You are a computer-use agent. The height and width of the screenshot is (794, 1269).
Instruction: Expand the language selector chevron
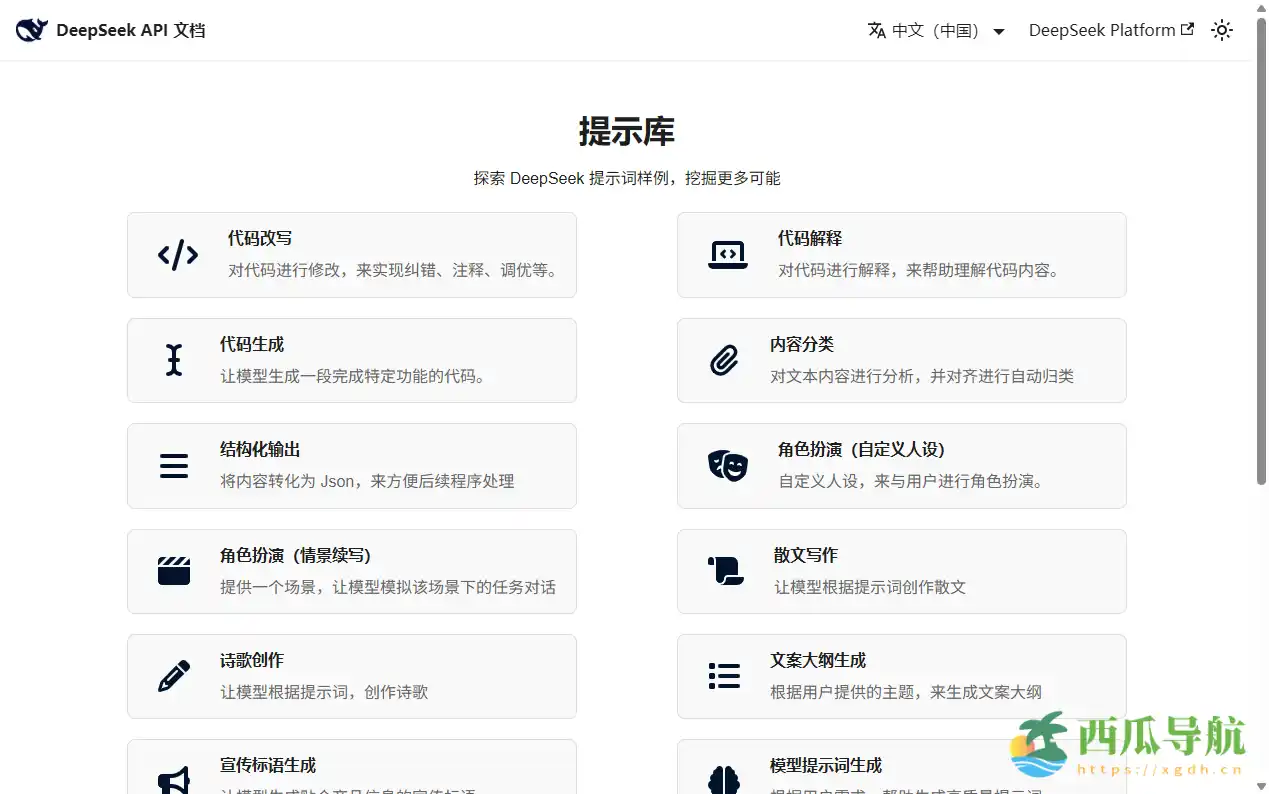click(999, 31)
